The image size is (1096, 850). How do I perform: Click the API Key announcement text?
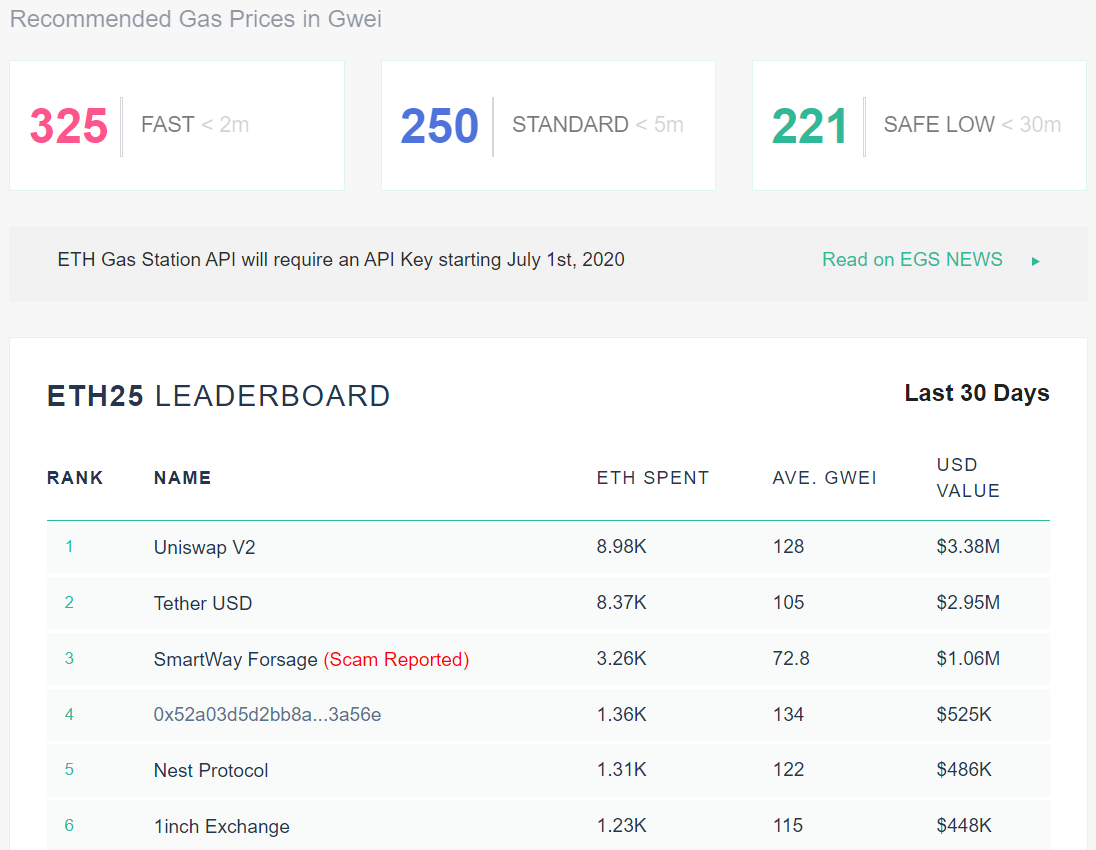[341, 260]
